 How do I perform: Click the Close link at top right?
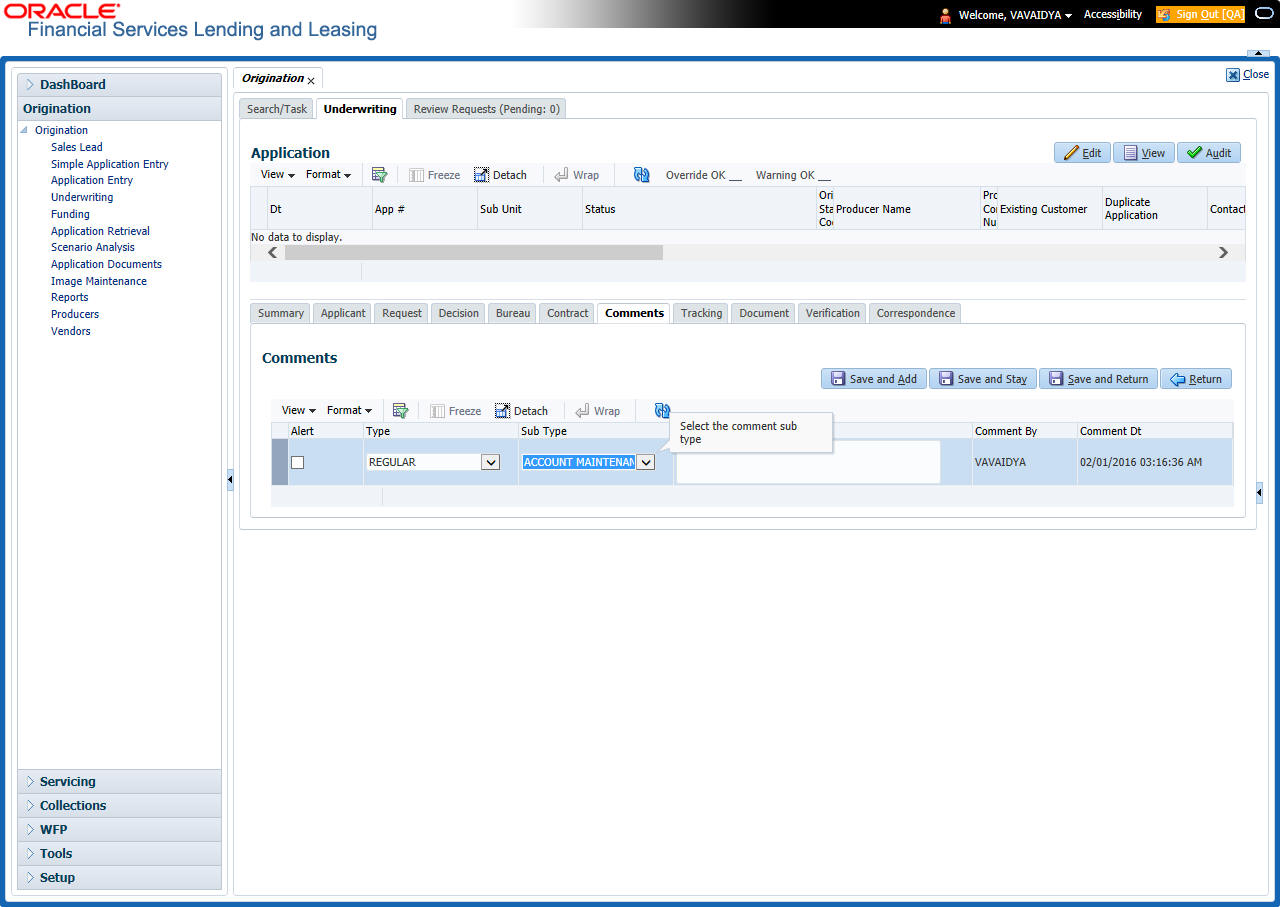1248,74
